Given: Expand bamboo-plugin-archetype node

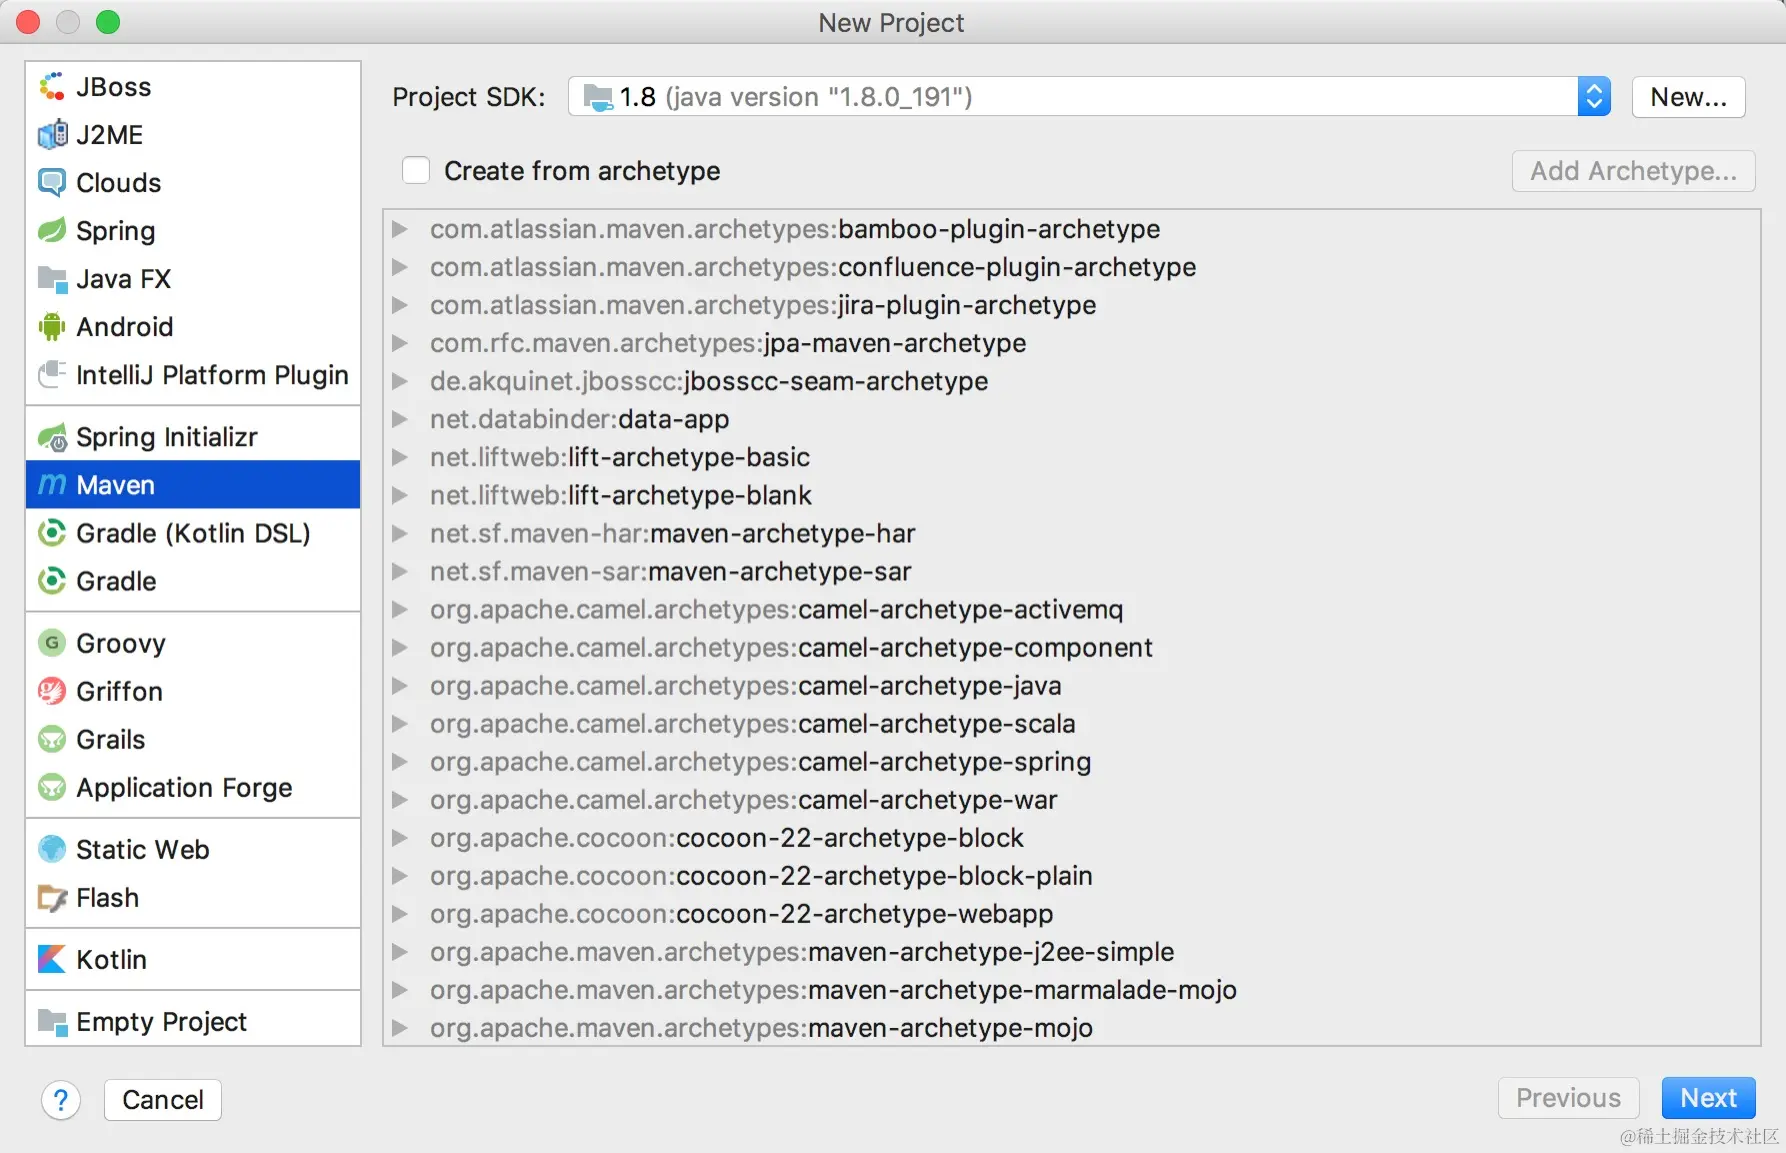Looking at the screenshot, I should (400, 229).
